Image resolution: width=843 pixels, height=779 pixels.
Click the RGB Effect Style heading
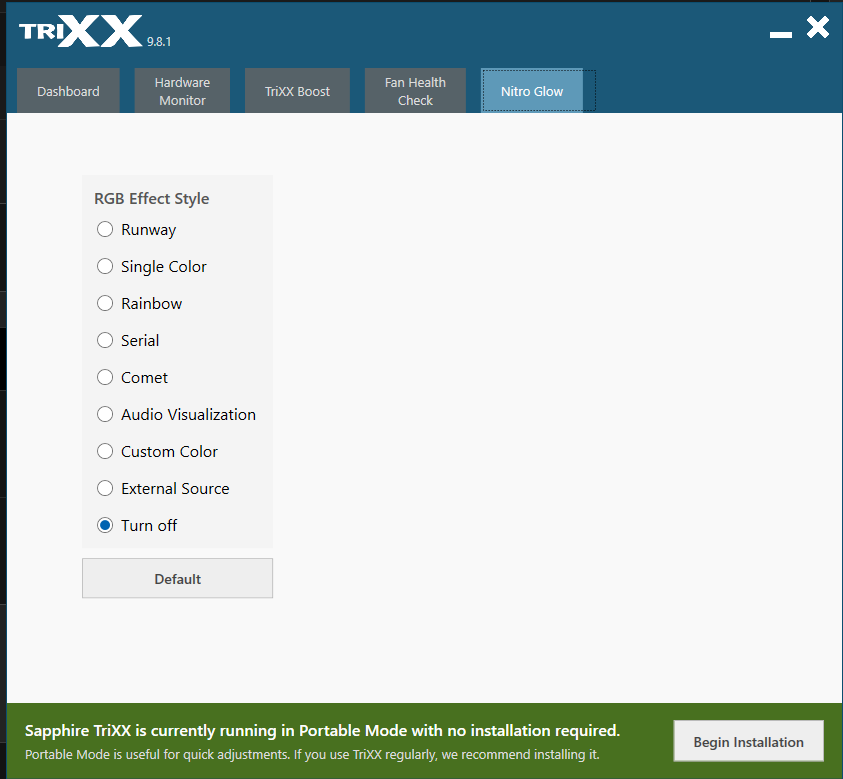pyautogui.click(x=152, y=198)
